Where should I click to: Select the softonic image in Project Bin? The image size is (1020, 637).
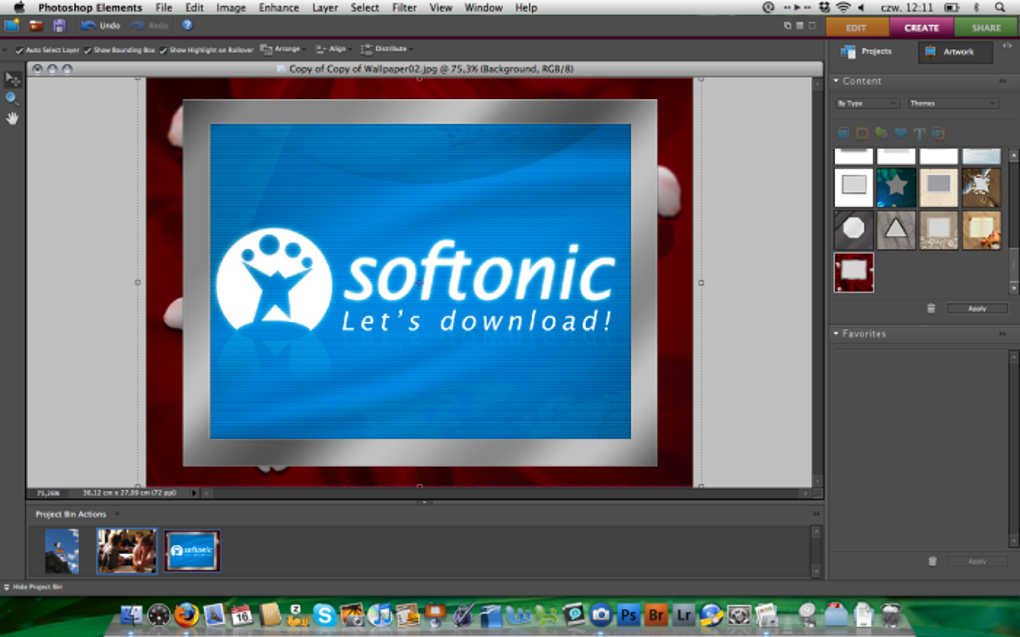click(x=192, y=551)
